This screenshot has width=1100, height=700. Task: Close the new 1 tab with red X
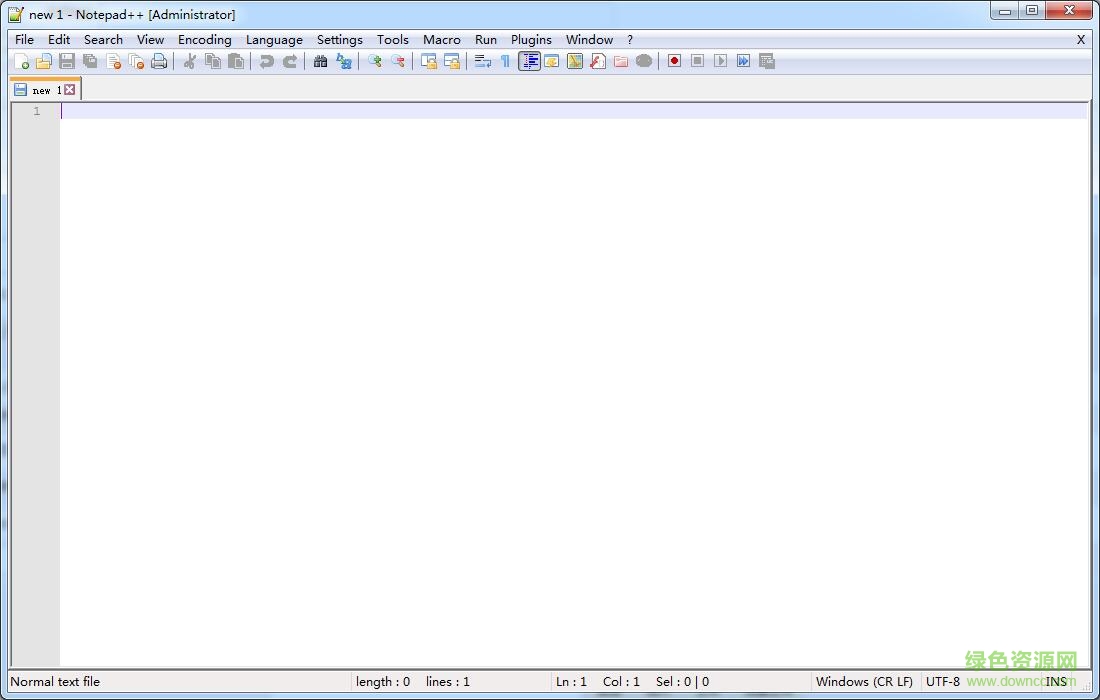pyautogui.click(x=70, y=90)
